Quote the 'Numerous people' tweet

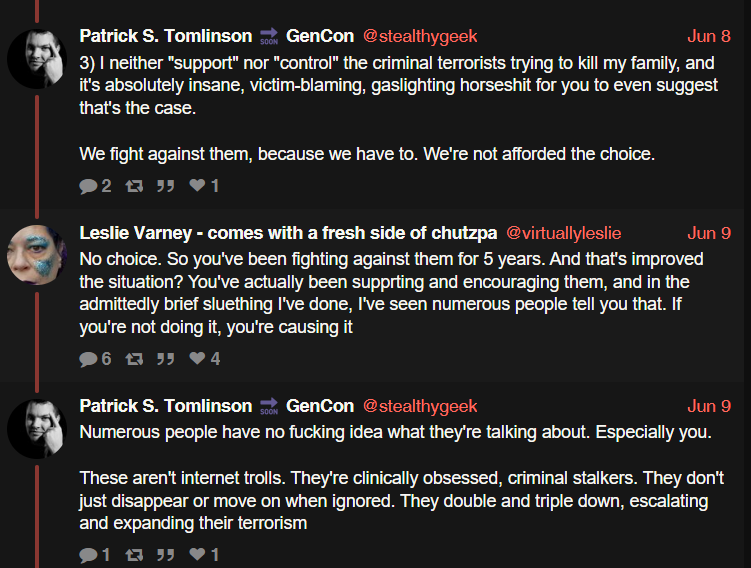tap(165, 555)
